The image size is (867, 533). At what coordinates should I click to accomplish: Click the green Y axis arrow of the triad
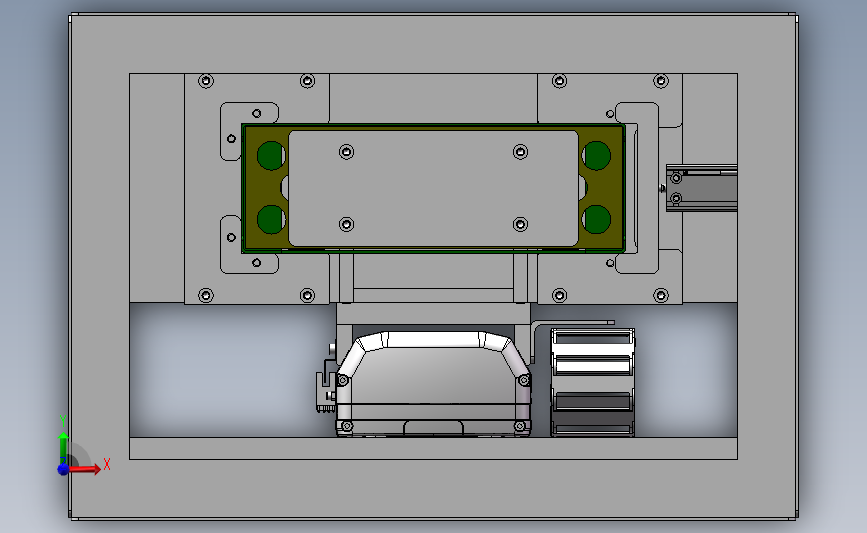[x=64, y=446]
